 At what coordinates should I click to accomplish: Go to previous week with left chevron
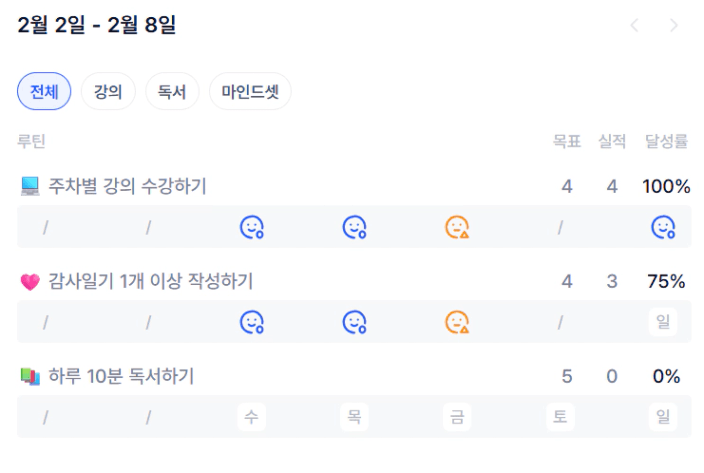coord(634,26)
